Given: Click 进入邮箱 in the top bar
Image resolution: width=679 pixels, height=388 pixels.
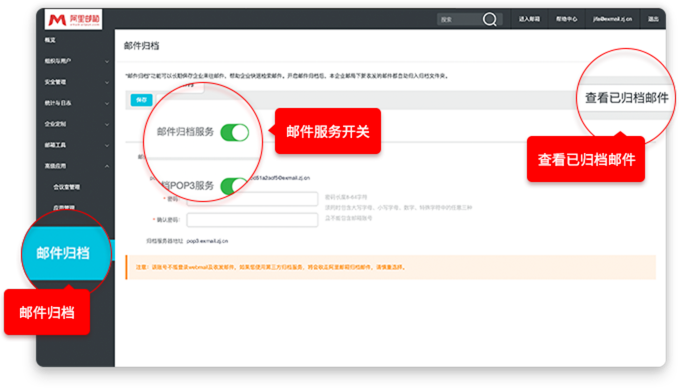Looking at the screenshot, I should [529, 19].
